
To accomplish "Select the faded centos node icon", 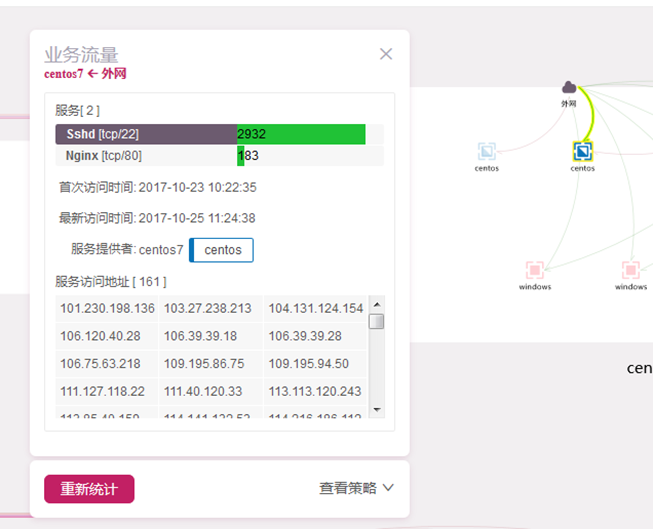I will 487,151.
